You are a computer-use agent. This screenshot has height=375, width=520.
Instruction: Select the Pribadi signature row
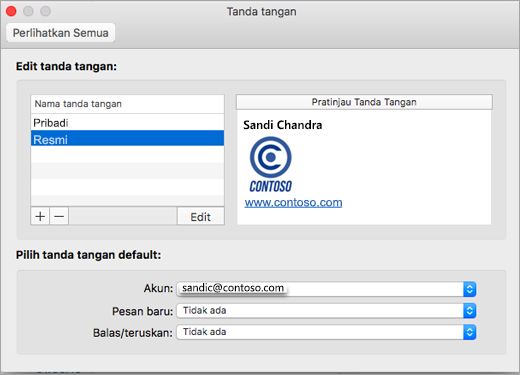[127, 123]
